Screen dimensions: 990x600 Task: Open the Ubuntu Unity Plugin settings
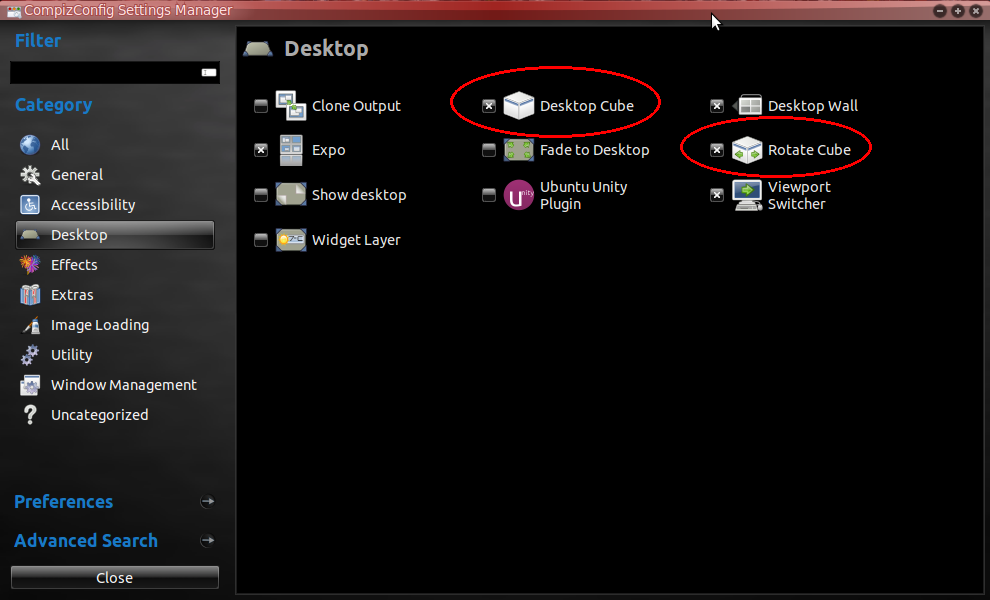(x=519, y=194)
